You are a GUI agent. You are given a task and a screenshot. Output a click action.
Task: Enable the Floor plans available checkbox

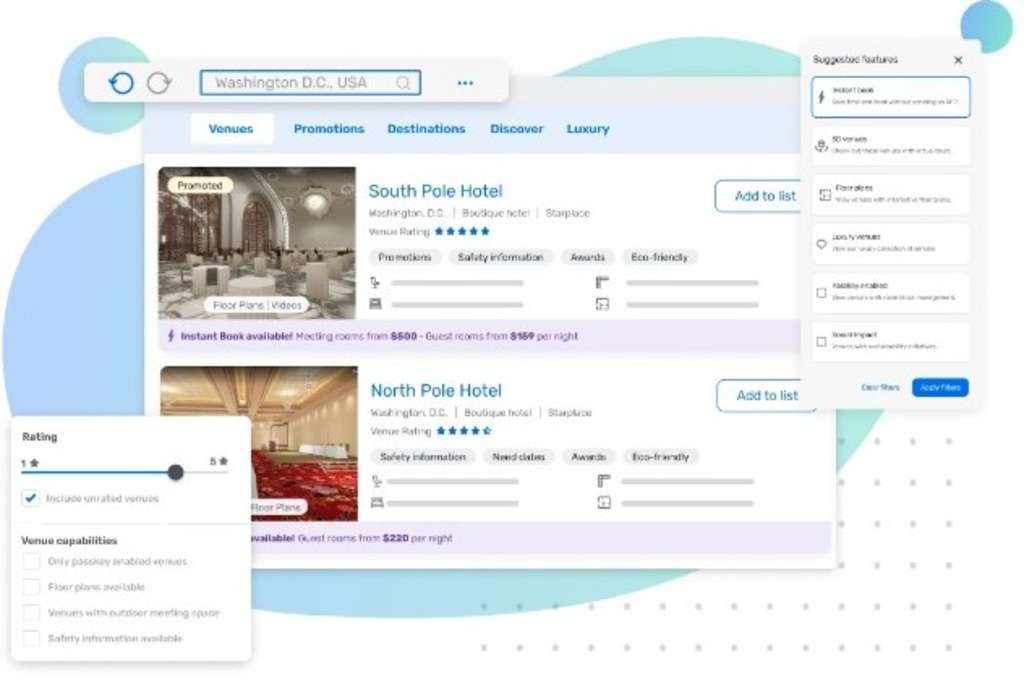pyautogui.click(x=31, y=587)
